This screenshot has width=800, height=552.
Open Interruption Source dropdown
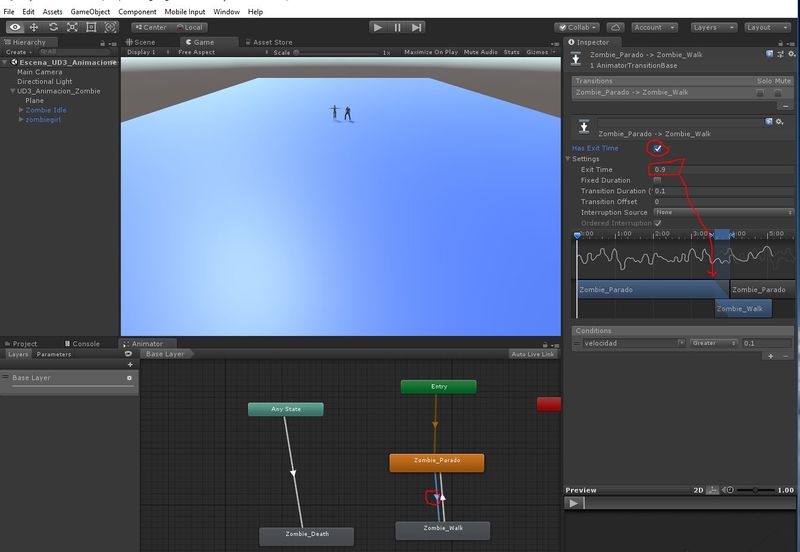(723, 212)
